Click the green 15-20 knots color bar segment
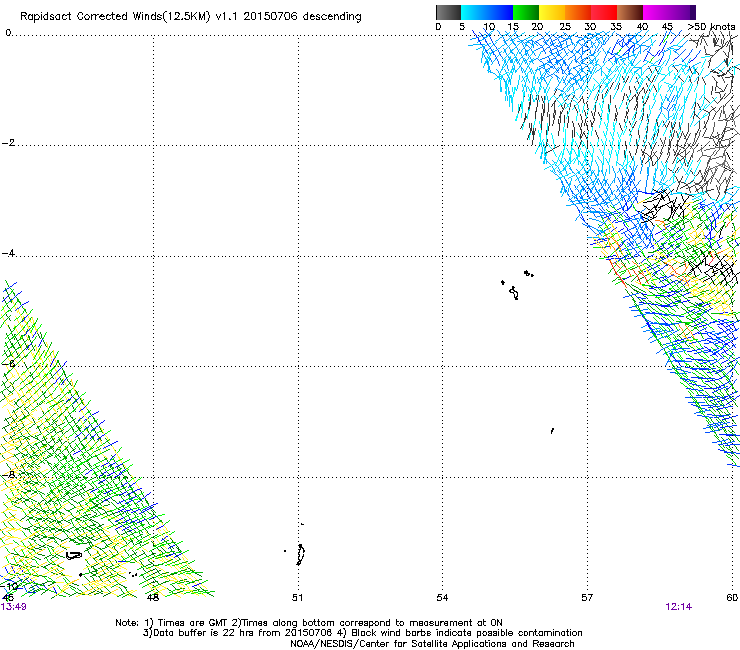Screen dimensions: 740x650 (526, 12)
